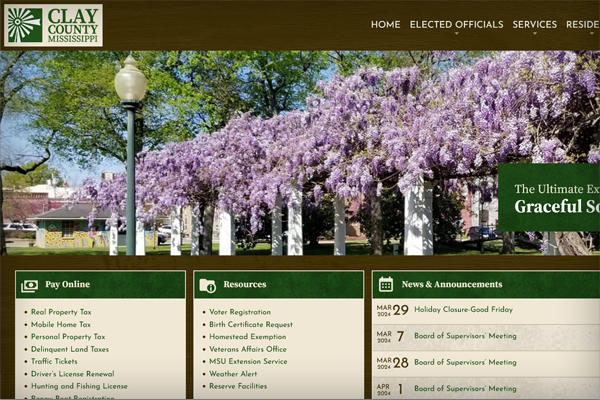The width and height of the screenshot is (600, 400).
Task: Open Driver's License Renewal link
Action: tap(73, 374)
